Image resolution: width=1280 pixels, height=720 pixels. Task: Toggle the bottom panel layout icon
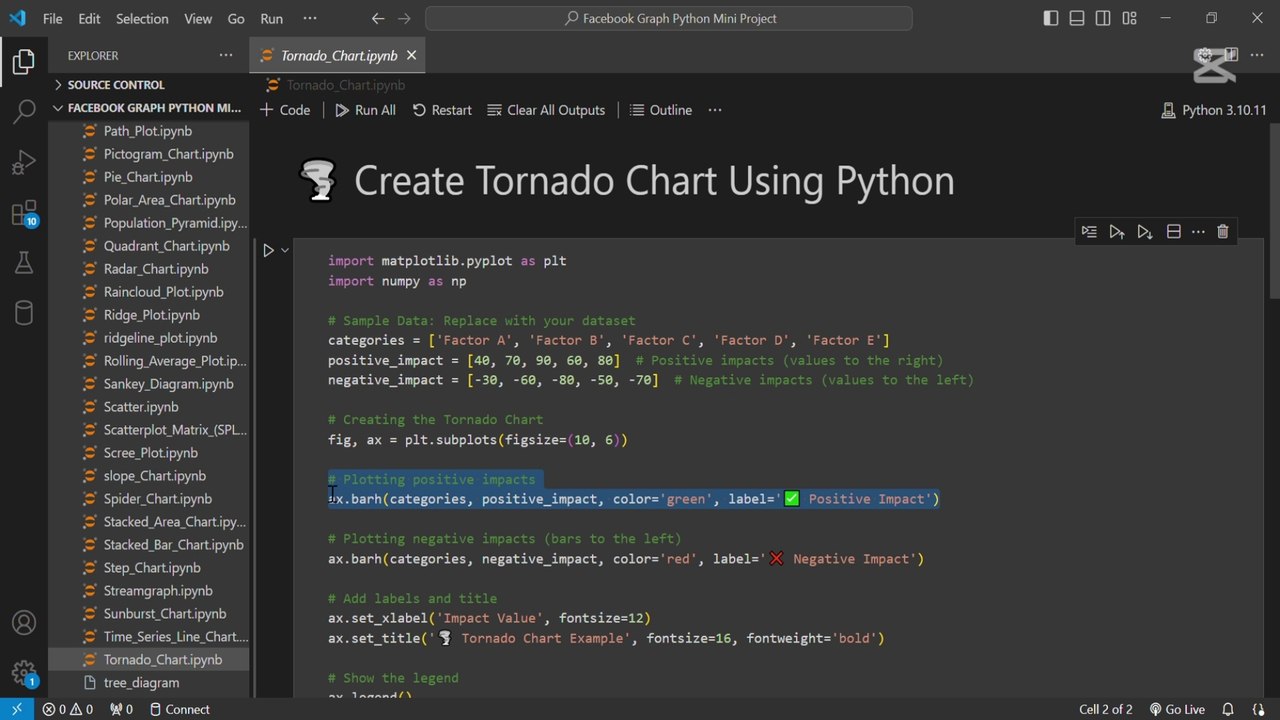click(x=1077, y=18)
